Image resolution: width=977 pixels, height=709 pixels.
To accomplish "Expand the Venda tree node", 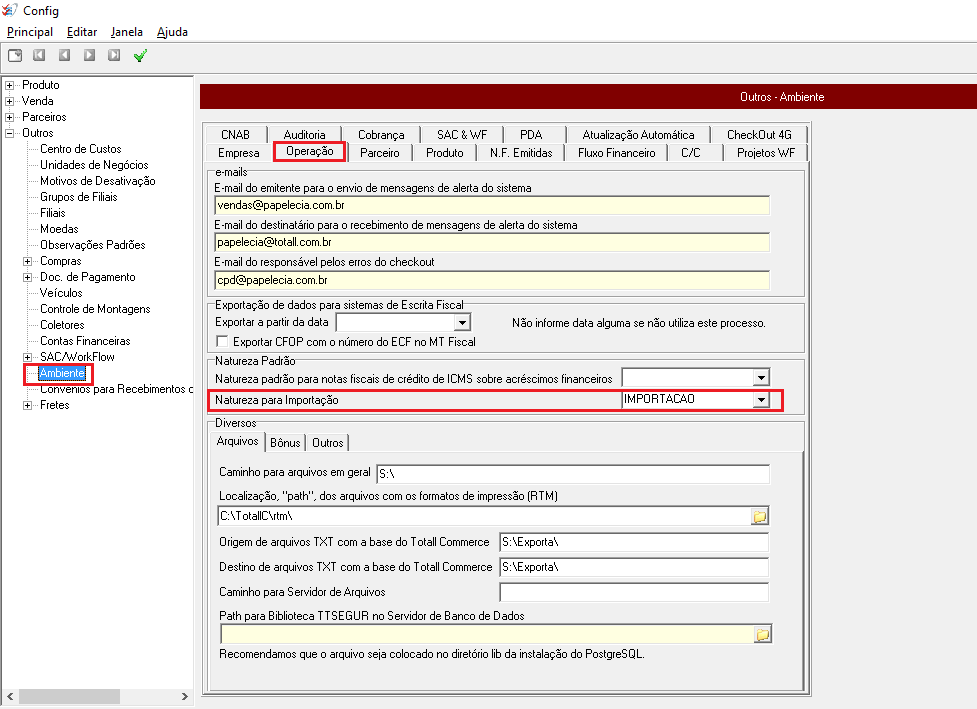I will point(9,101).
